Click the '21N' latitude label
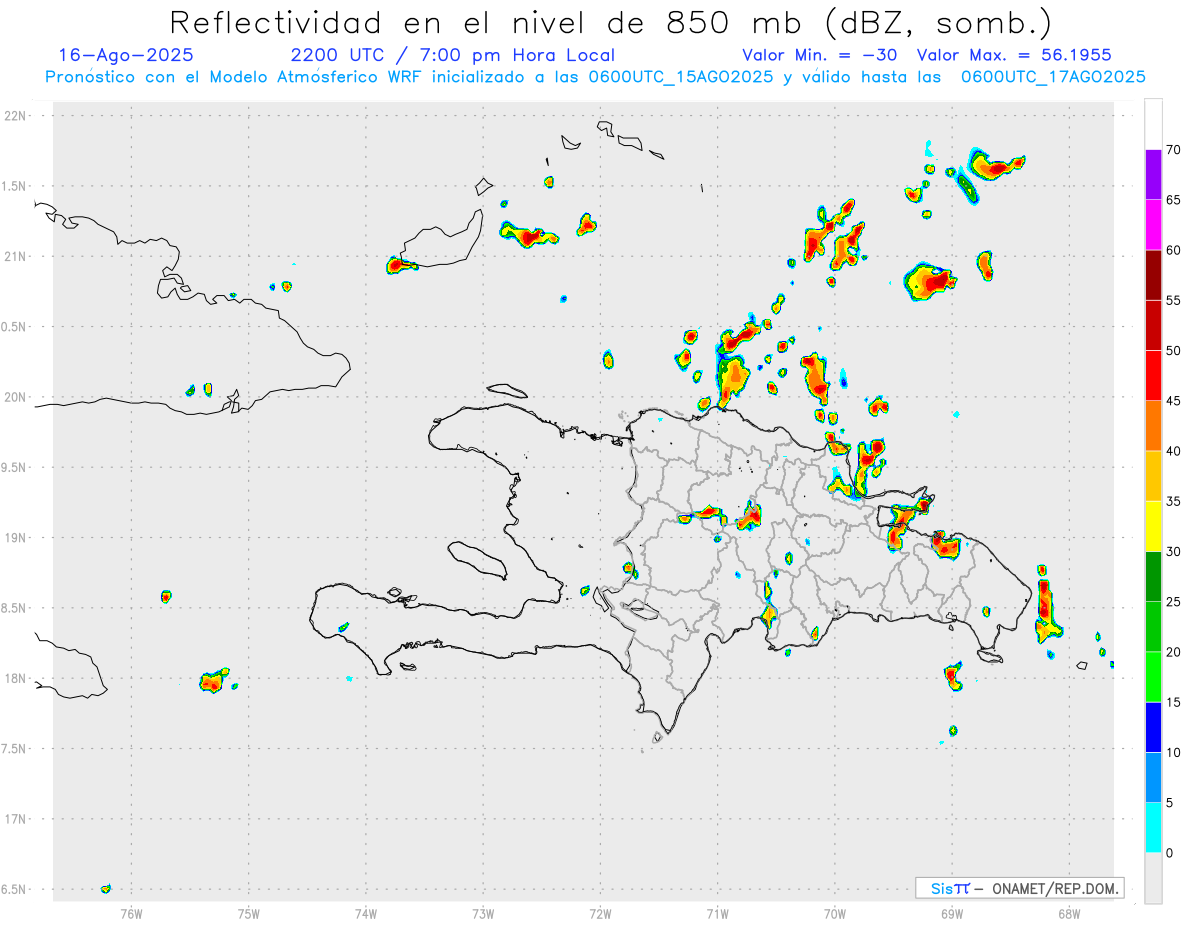Image resolution: width=1200 pixels, height=927 pixels. (x=17, y=257)
